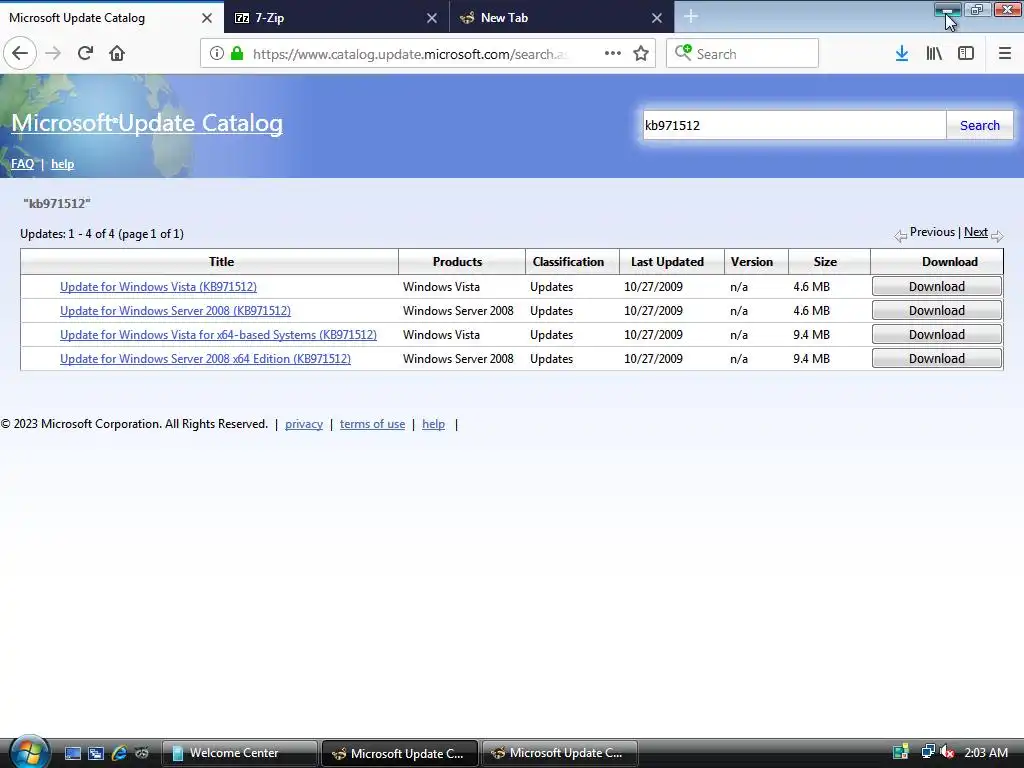Open Update for Windows Vista (KB971512) link
Viewport: 1024px width, 768px height.
(x=158, y=287)
